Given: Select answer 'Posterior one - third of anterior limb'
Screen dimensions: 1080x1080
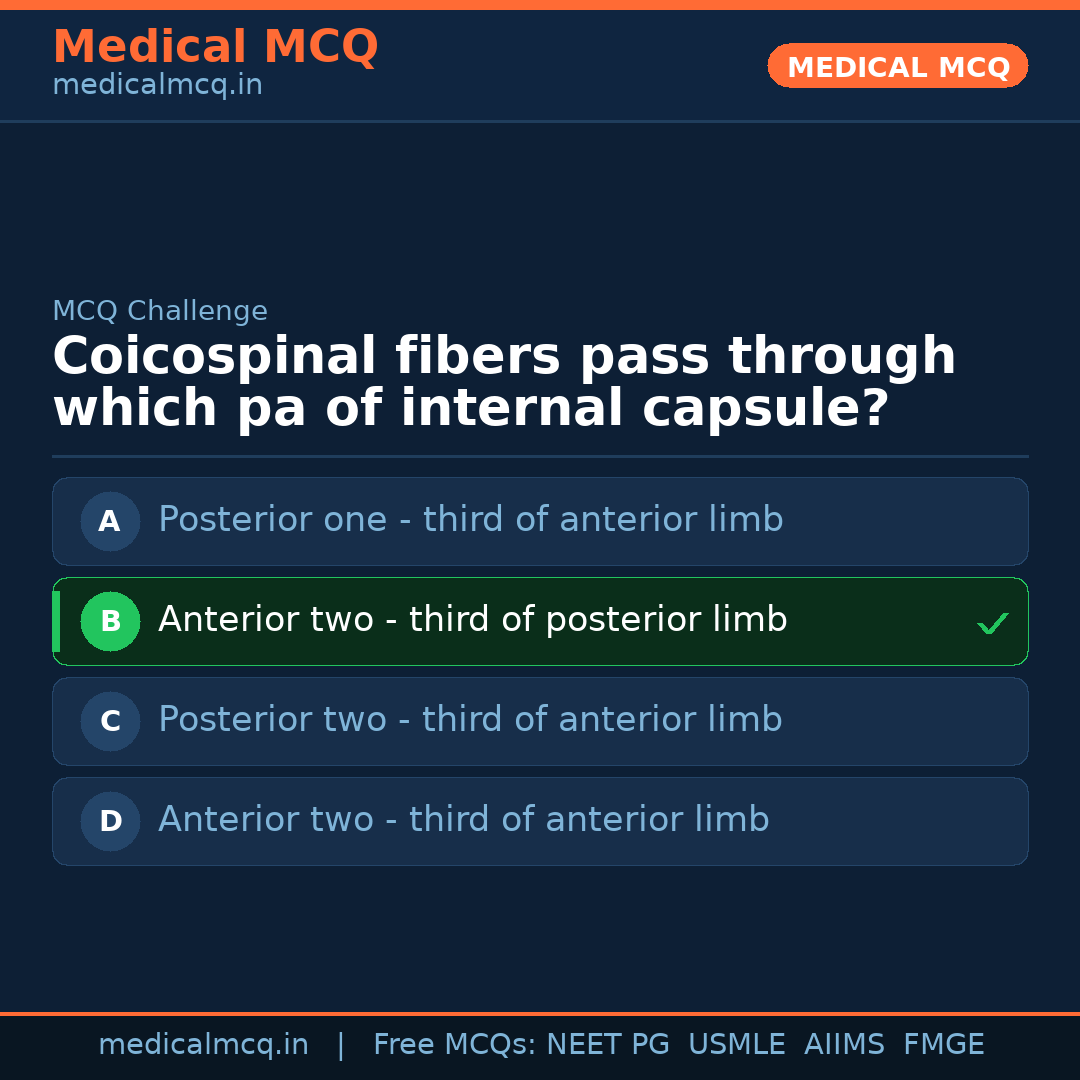Looking at the screenshot, I should click(x=470, y=520).
